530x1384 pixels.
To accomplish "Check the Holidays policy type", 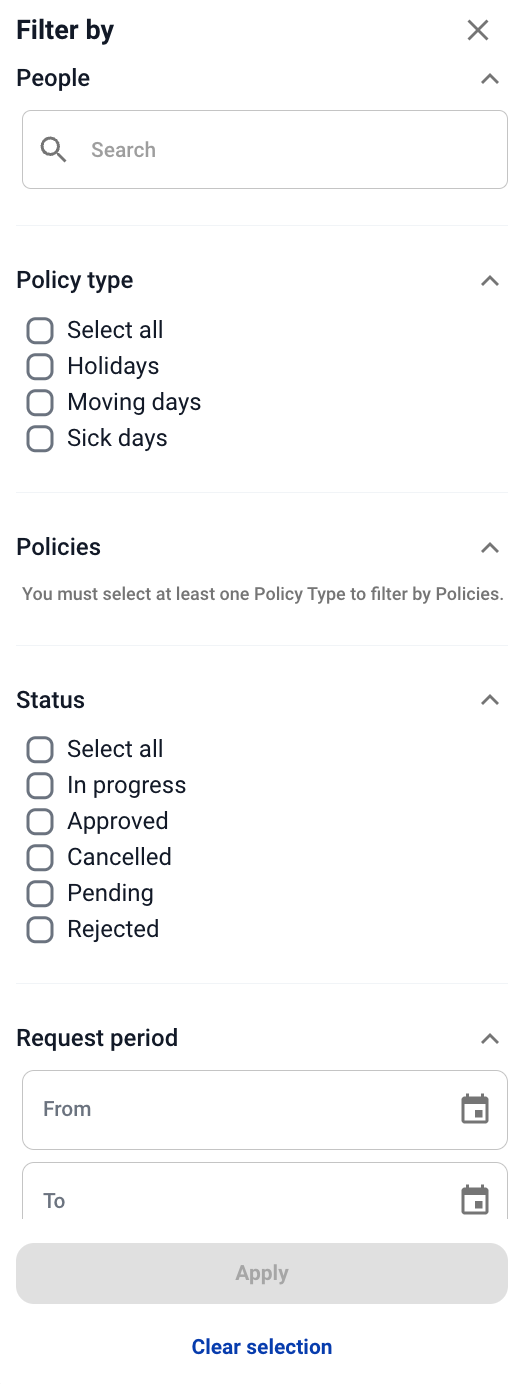I will pyautogui.click(x=40, y=366).
